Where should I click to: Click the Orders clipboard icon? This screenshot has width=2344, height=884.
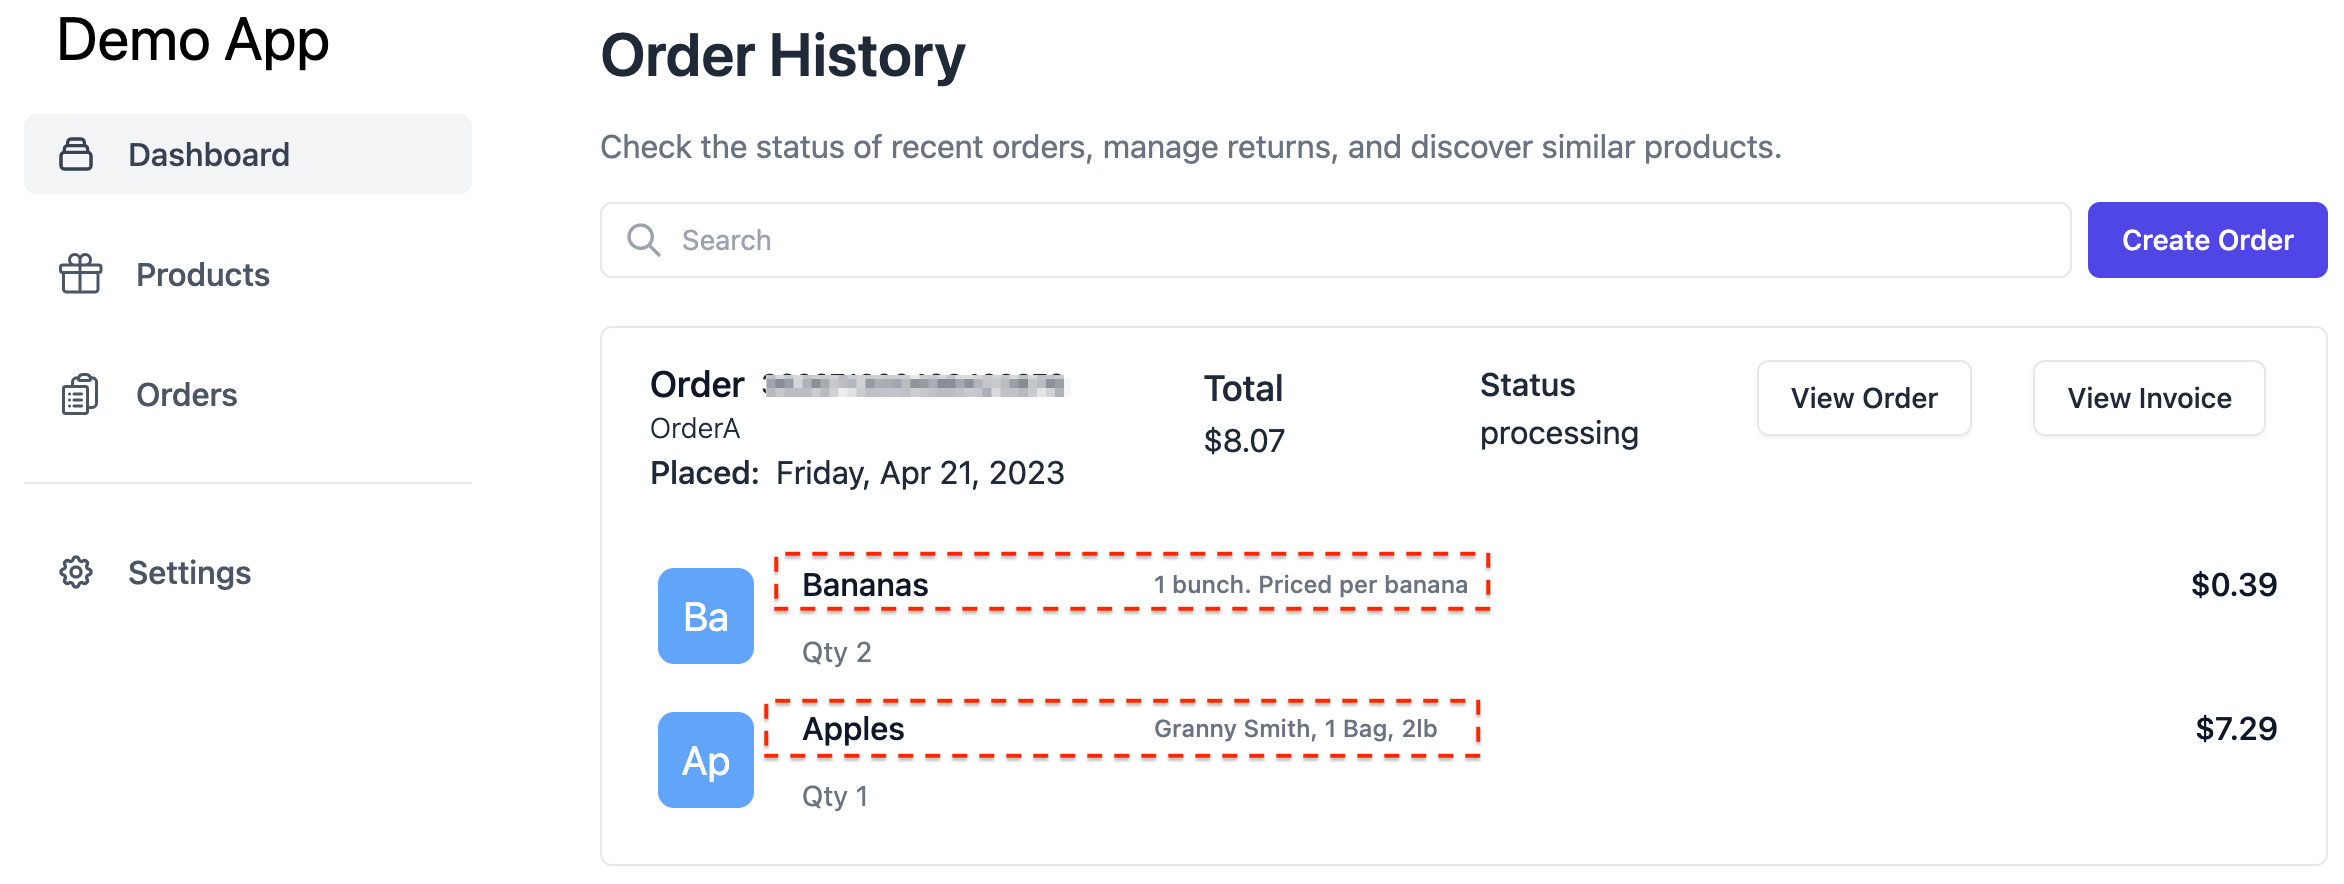pyautogui.click(x=80, y=394)
